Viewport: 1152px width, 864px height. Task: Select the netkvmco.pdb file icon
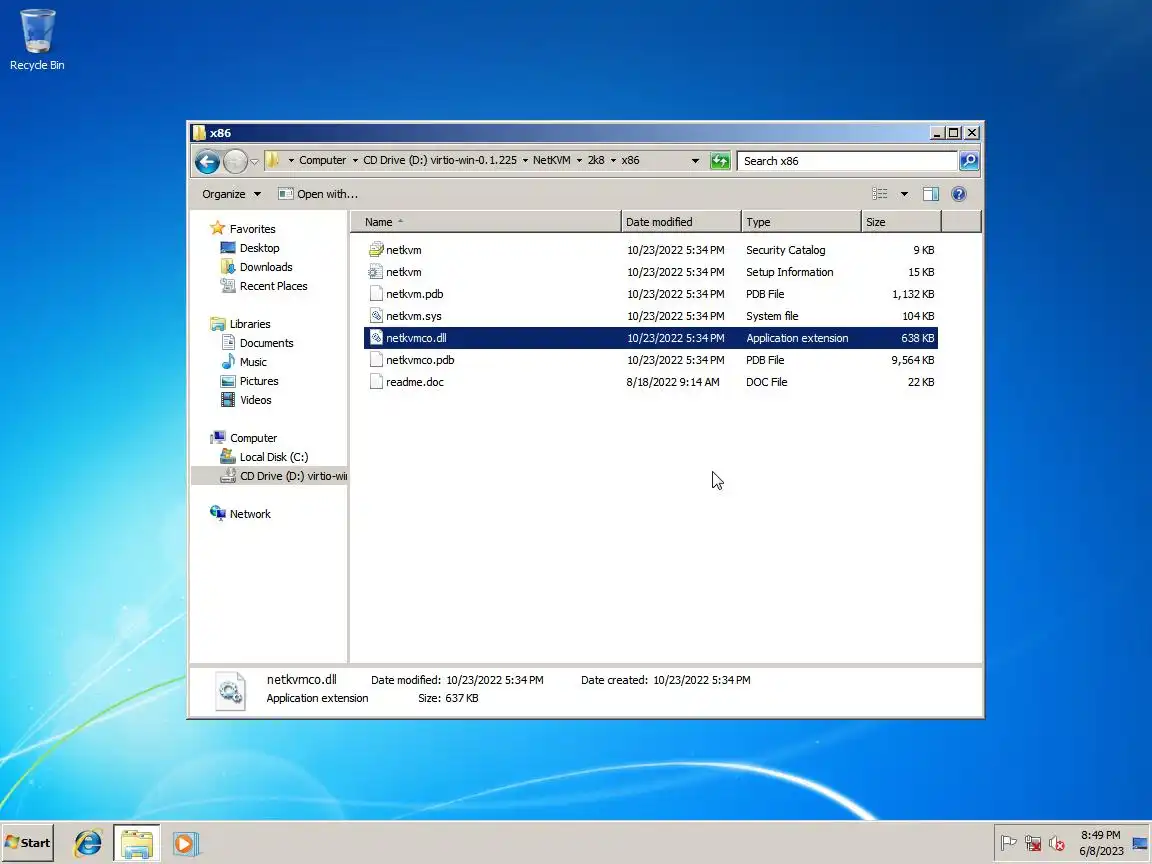click(x=376, y=360)
